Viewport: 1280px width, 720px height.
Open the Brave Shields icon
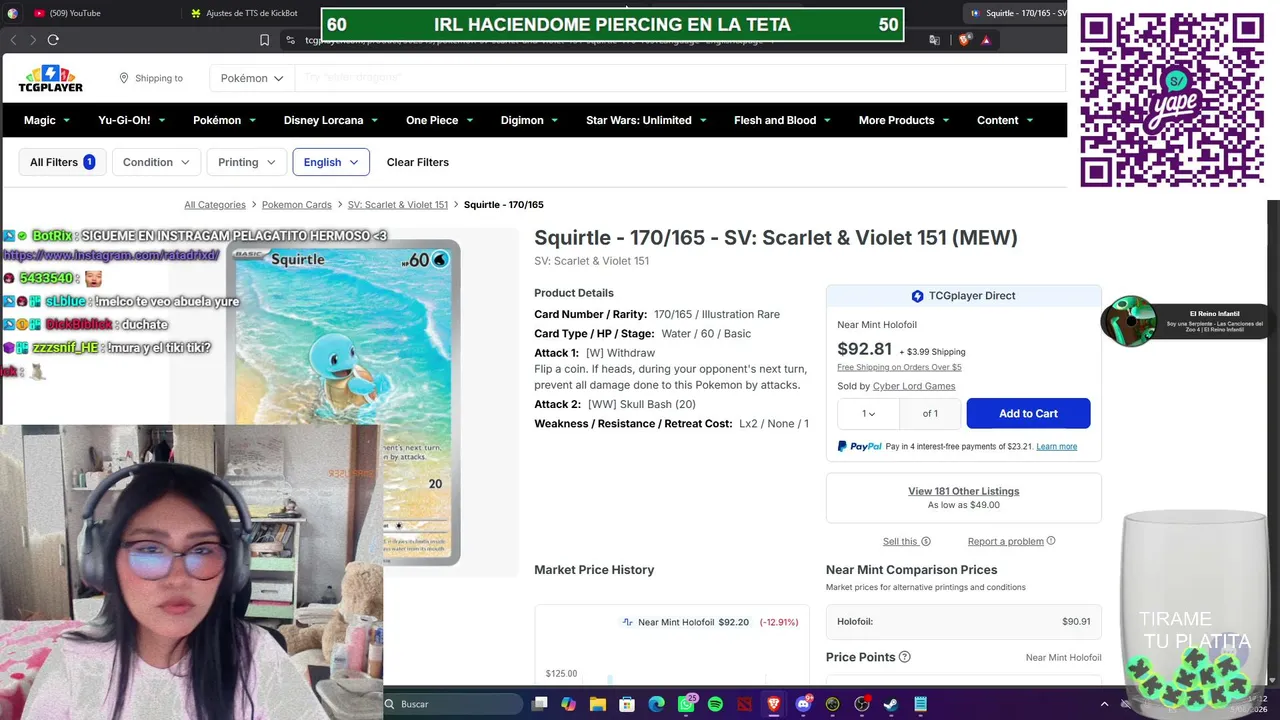tap(964, 40)
